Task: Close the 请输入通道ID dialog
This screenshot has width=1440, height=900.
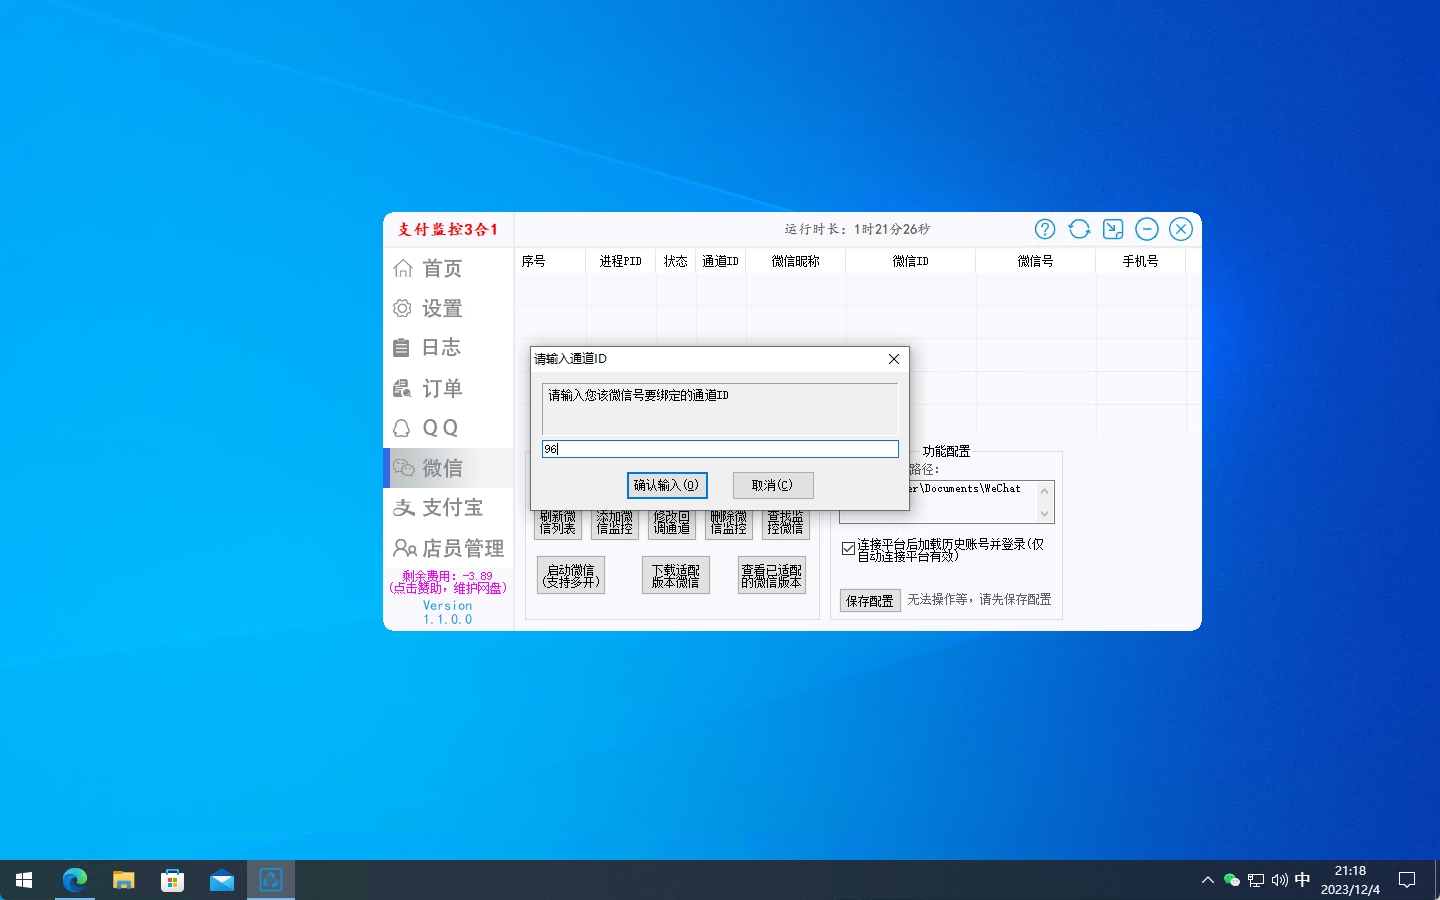Action: pyautogui.click(x=894, y=359)
